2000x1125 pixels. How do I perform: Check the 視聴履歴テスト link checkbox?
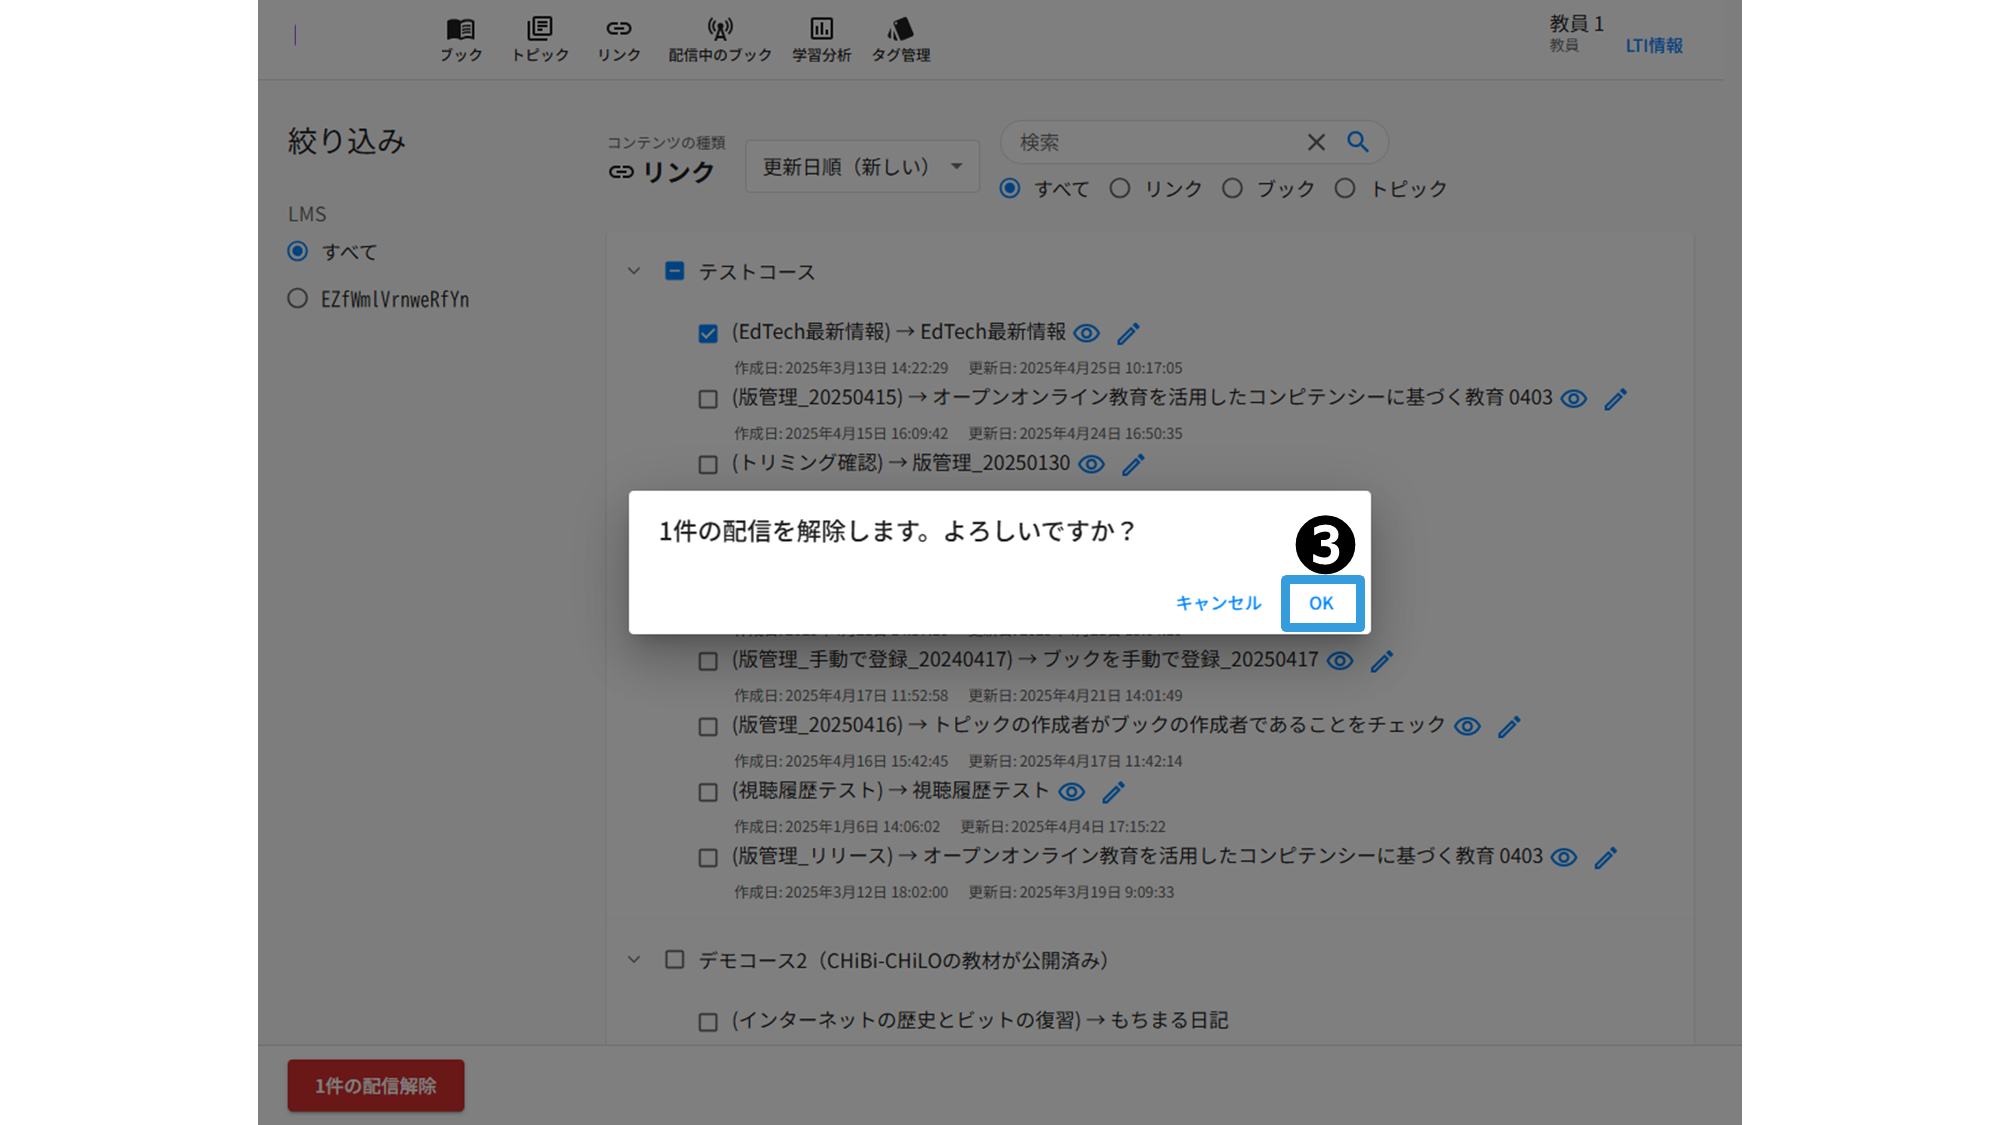(x=708, y=792)
